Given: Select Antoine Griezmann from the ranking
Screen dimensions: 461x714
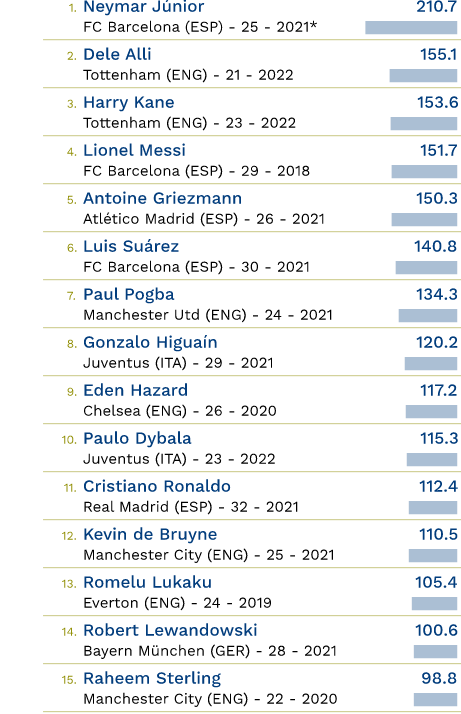Looking at the screenshot, I should pos(162,198).
